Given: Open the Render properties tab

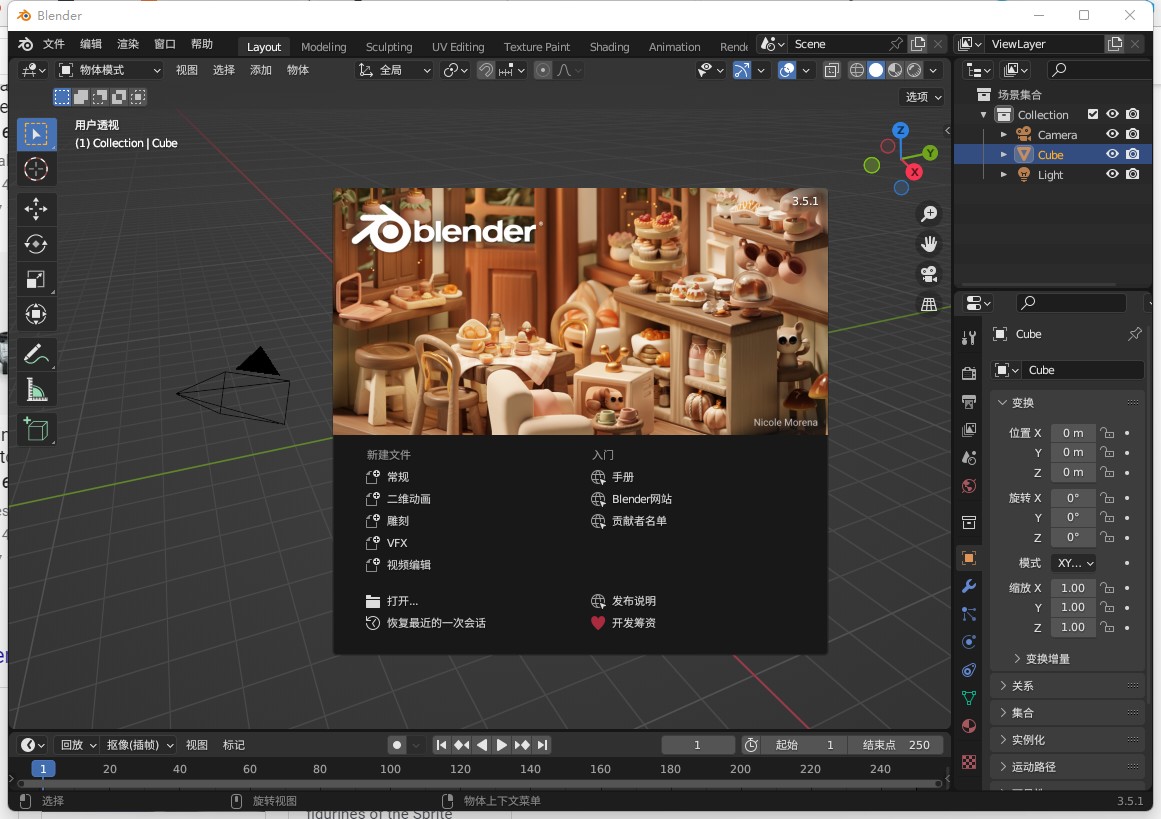Looking at the screenshot, I should (x=968, y=373).
